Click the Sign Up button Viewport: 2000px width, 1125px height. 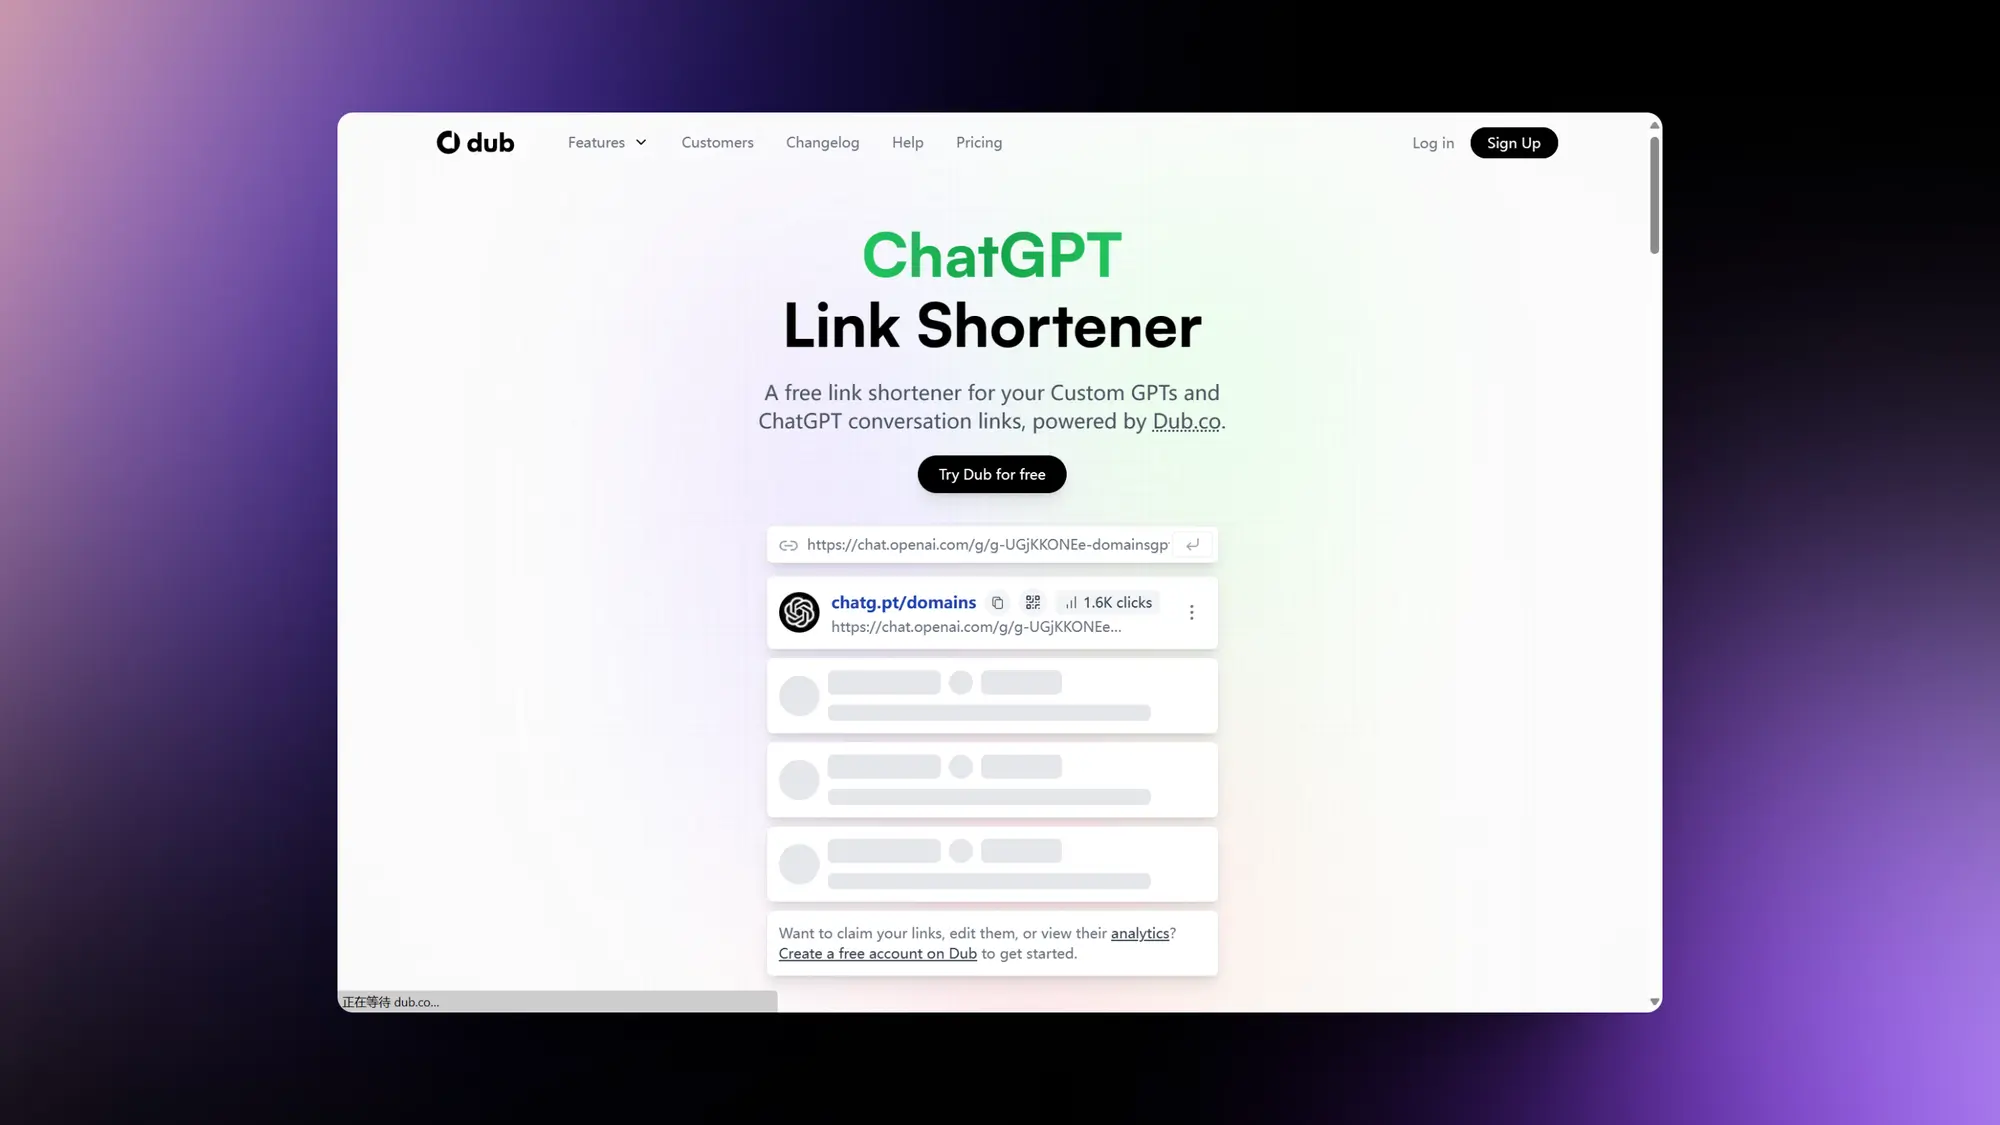[1514, 143]
